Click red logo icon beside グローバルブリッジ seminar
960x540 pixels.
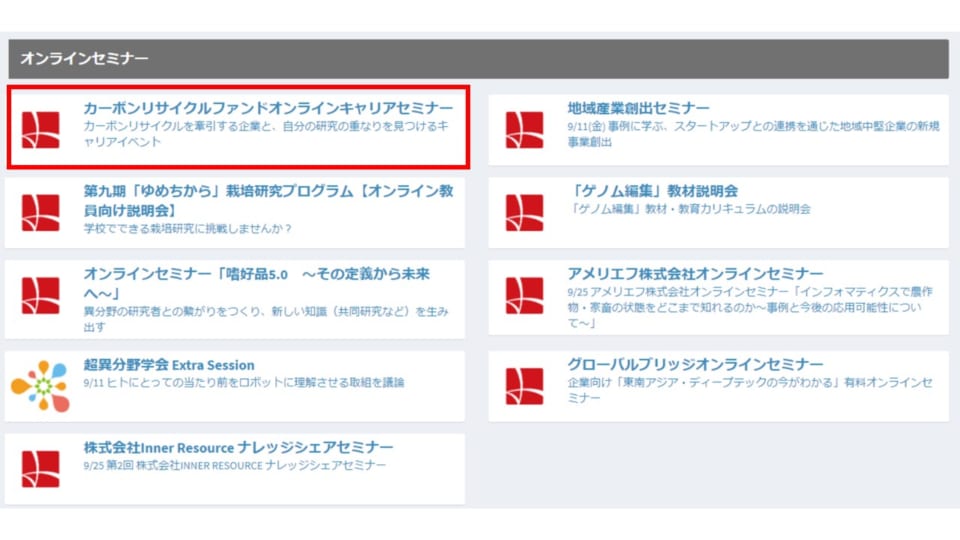click(x=525, y=386)
